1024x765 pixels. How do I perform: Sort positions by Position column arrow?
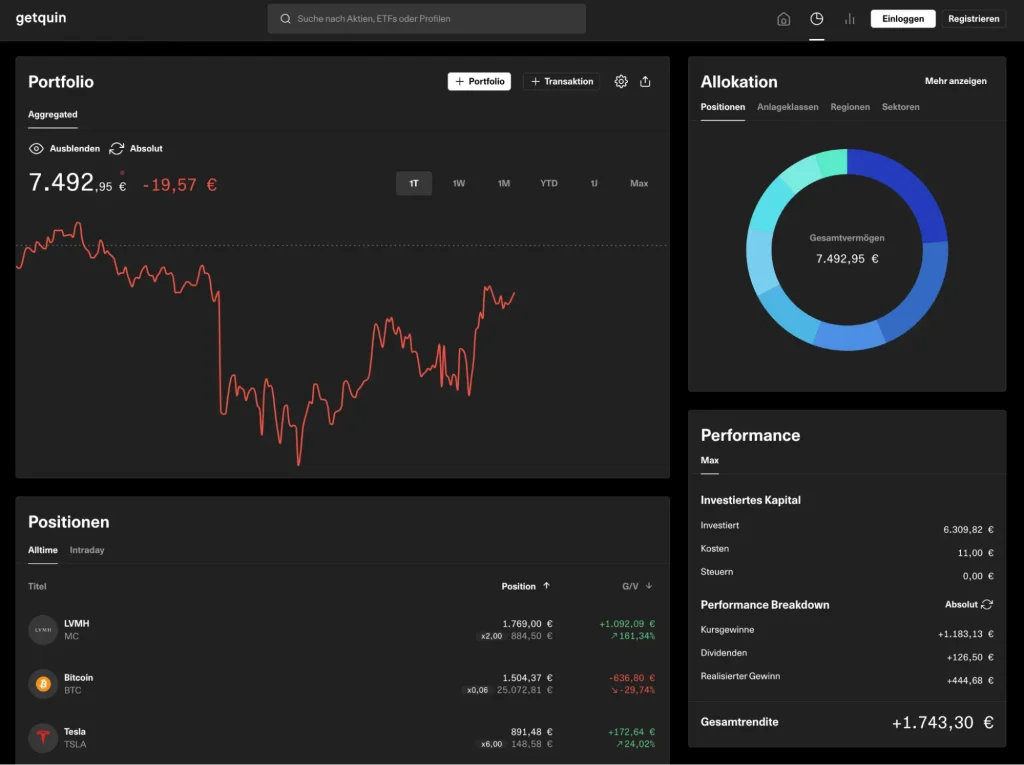point(546,586)
